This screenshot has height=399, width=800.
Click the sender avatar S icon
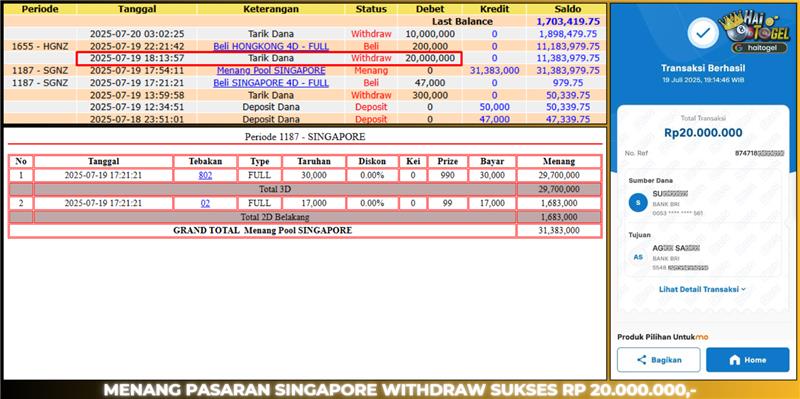tap(638, 203)
